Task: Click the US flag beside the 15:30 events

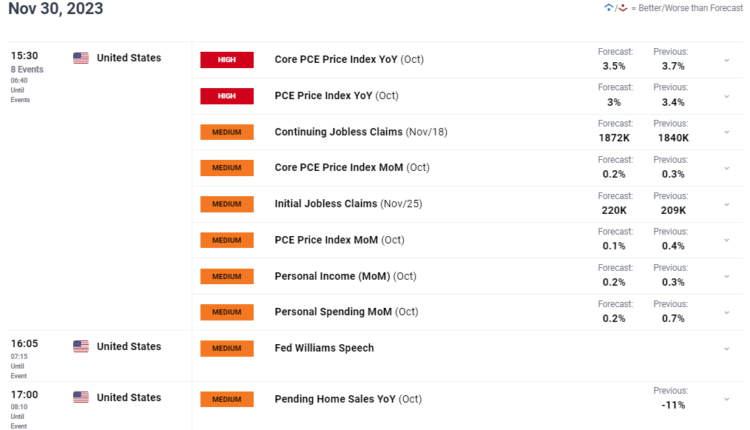Action: tap(81, 58)
